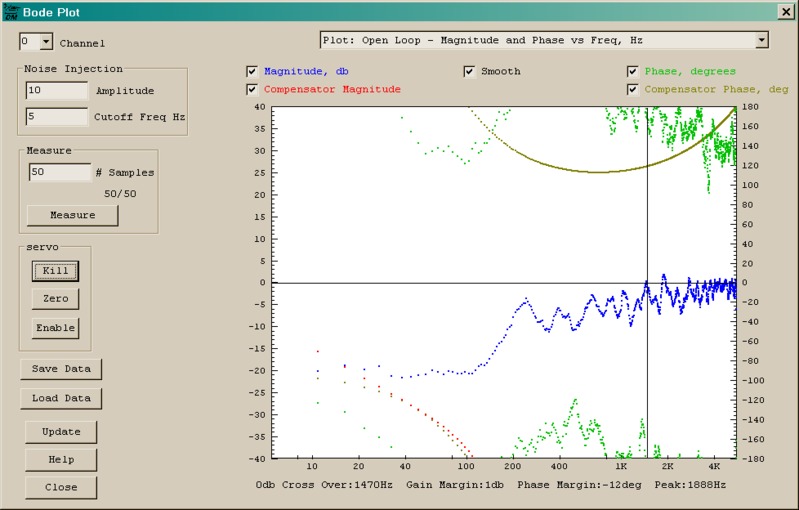Click the Save Data button
The image size is (799, 510).
click(61, 369)
